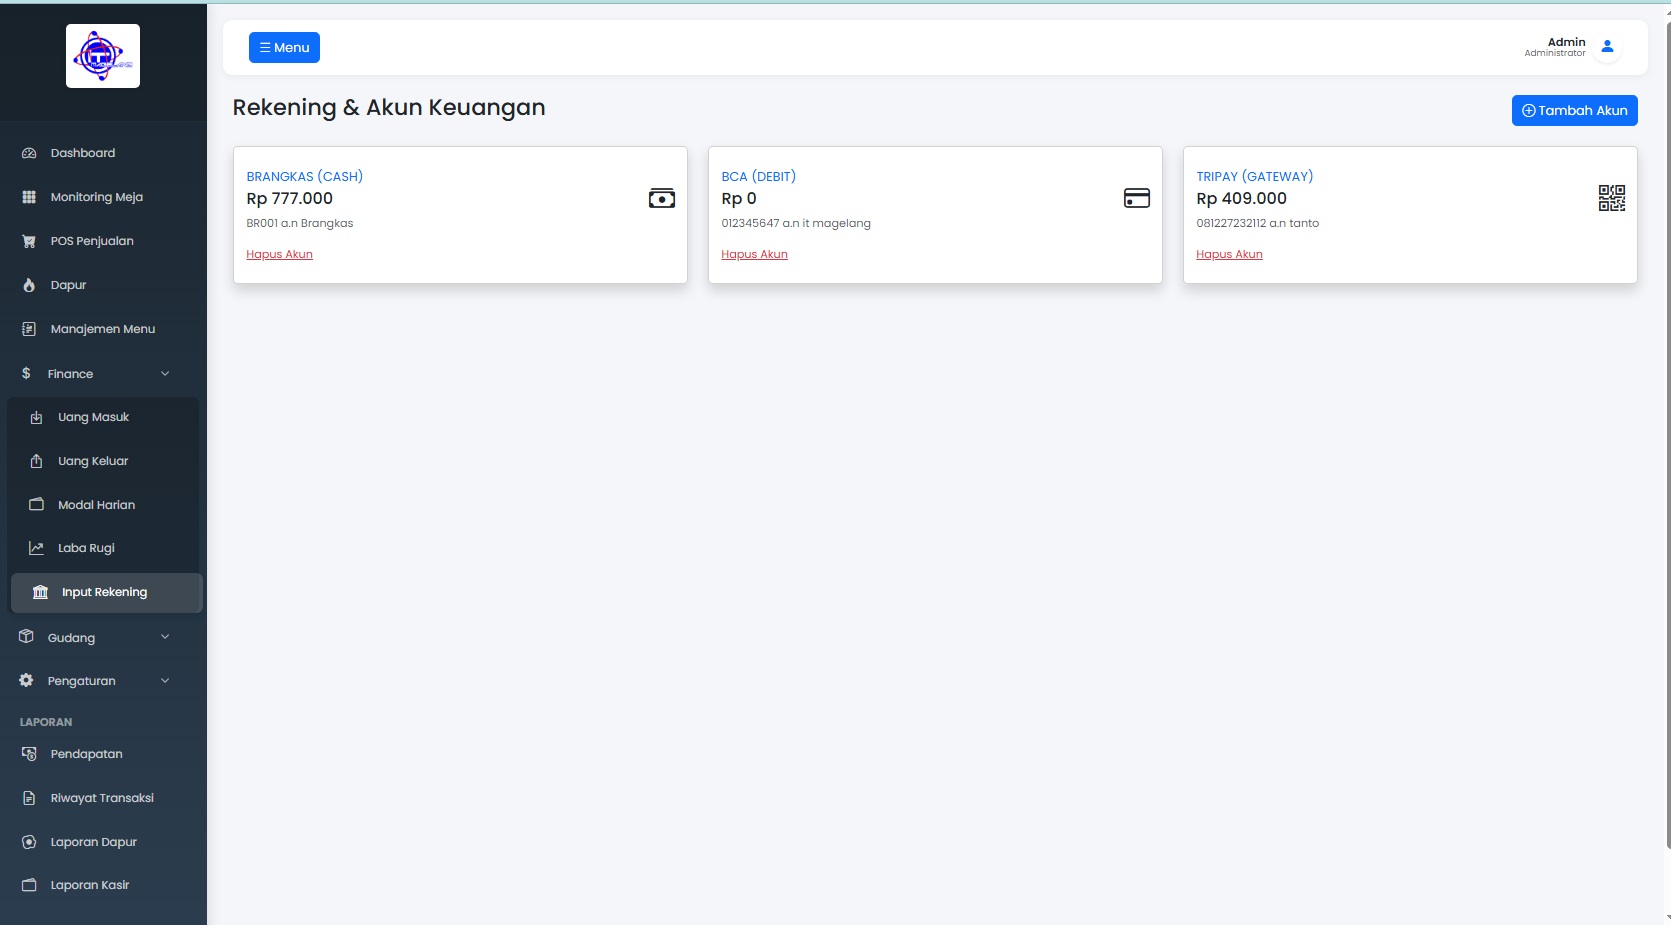
Task: Open the Laba Rugi report
Action: (105, 548)
